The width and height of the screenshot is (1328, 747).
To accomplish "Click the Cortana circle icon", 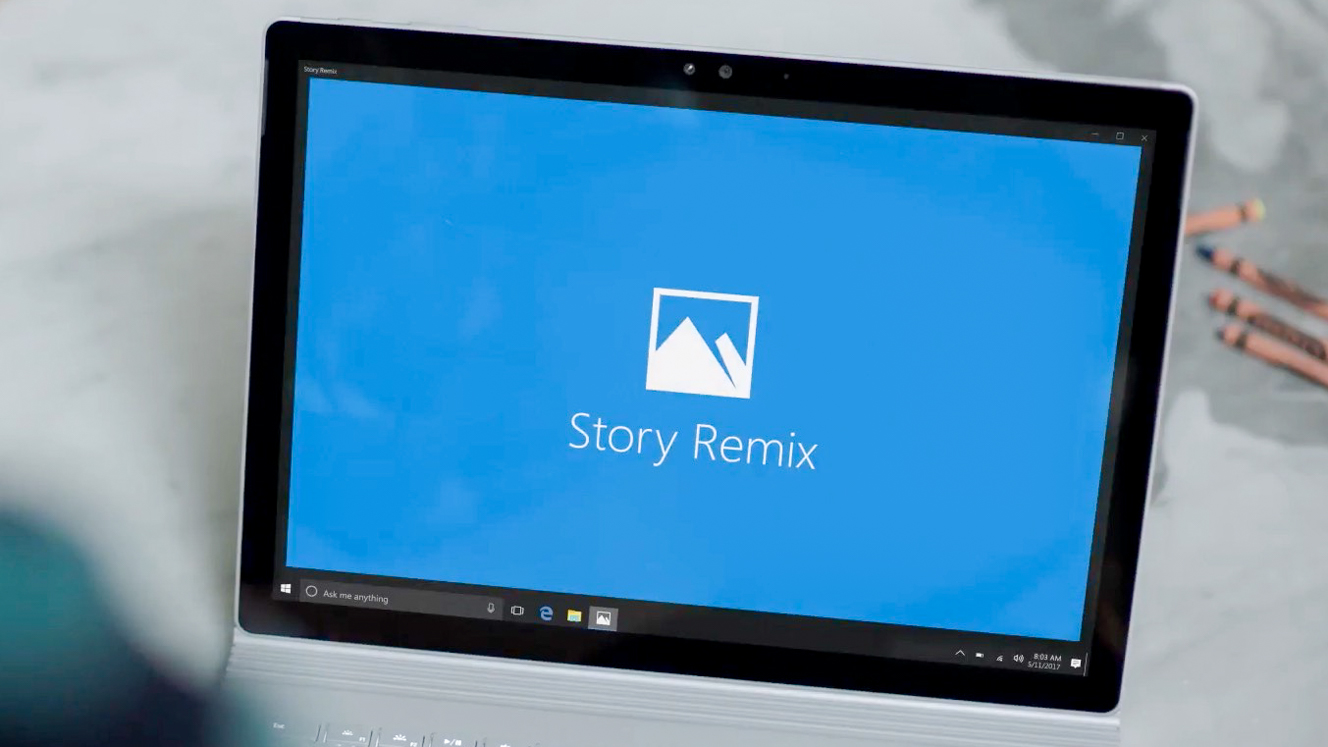I will coord(311,592).
